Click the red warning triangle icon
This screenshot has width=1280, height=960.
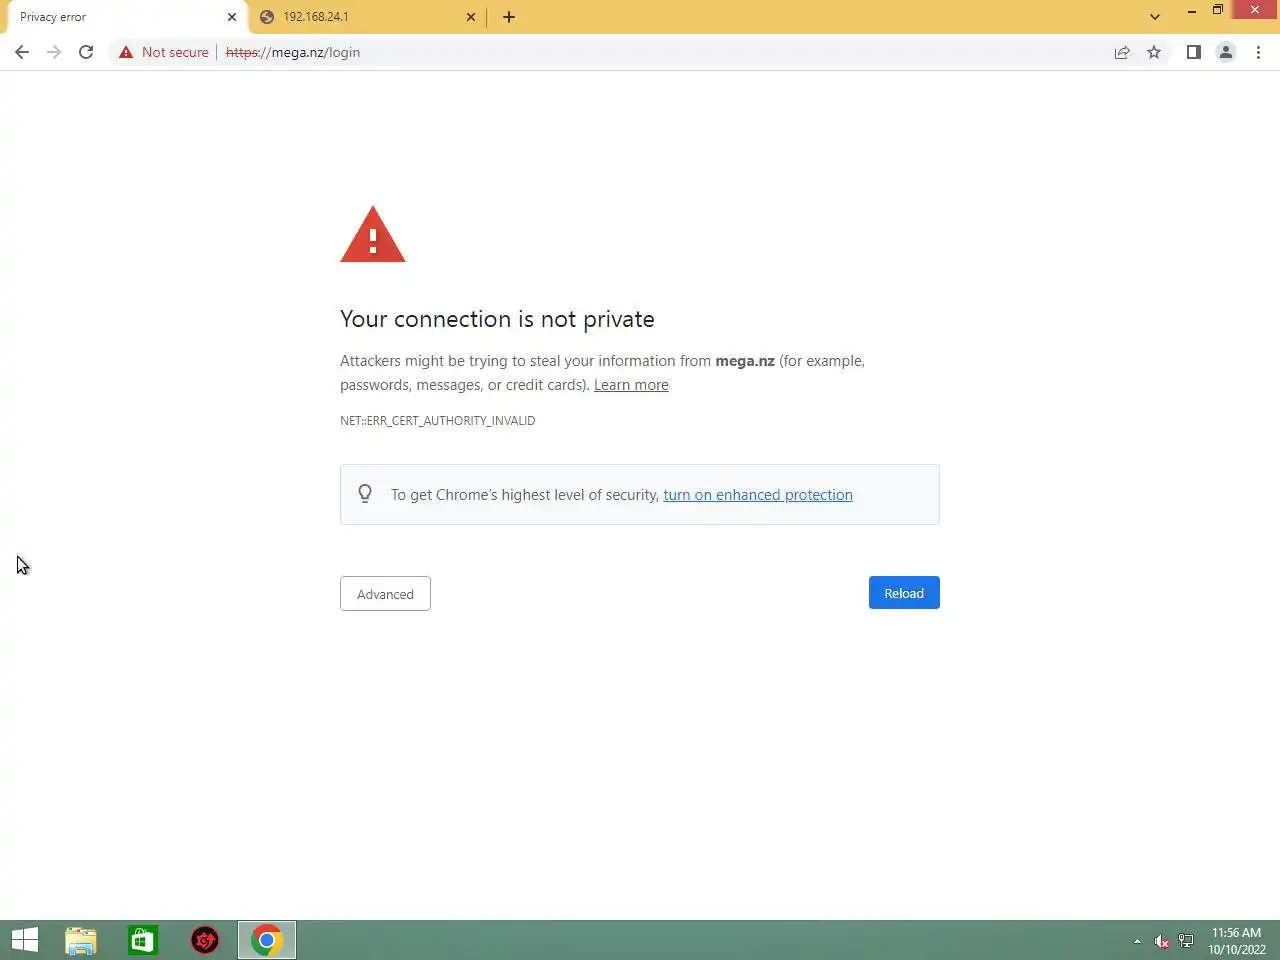click(x=373, y=235)
